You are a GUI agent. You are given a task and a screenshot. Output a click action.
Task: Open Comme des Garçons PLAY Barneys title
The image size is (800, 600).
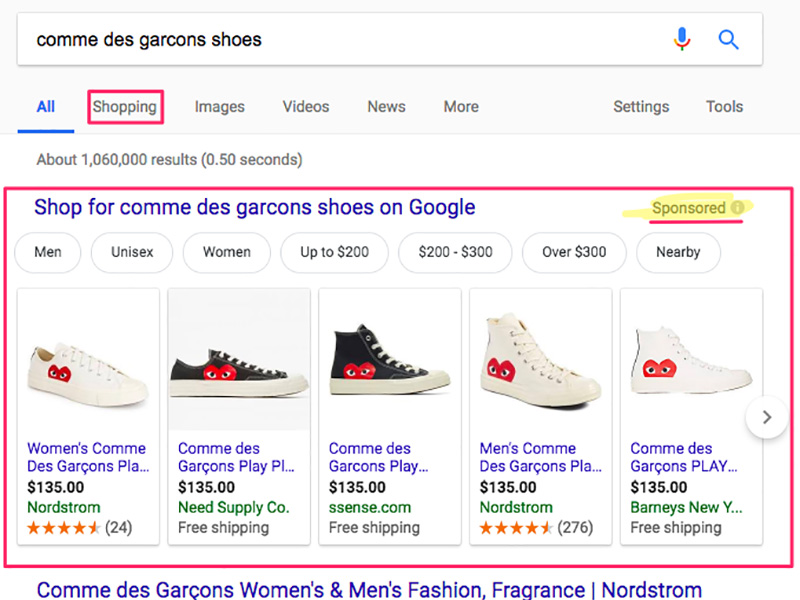(x=684, y=457)
